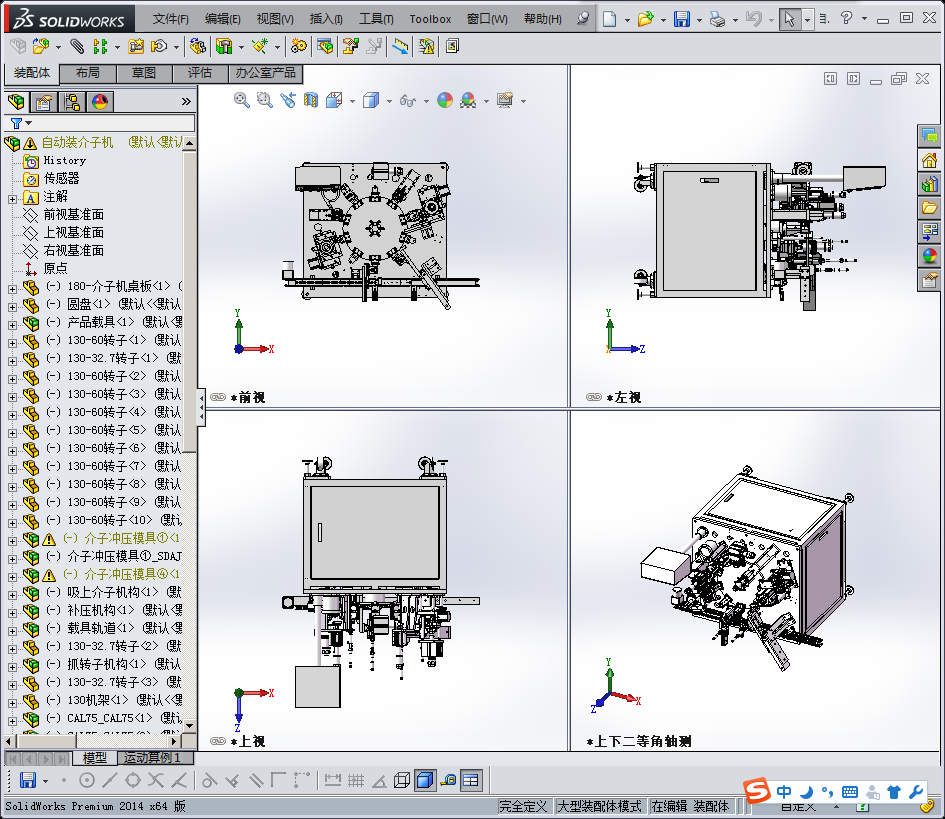Image resolution: width=945 pixels, height=819 pixels.
Task: Toggle Sogou moon half-width mode
Action: 806,792
